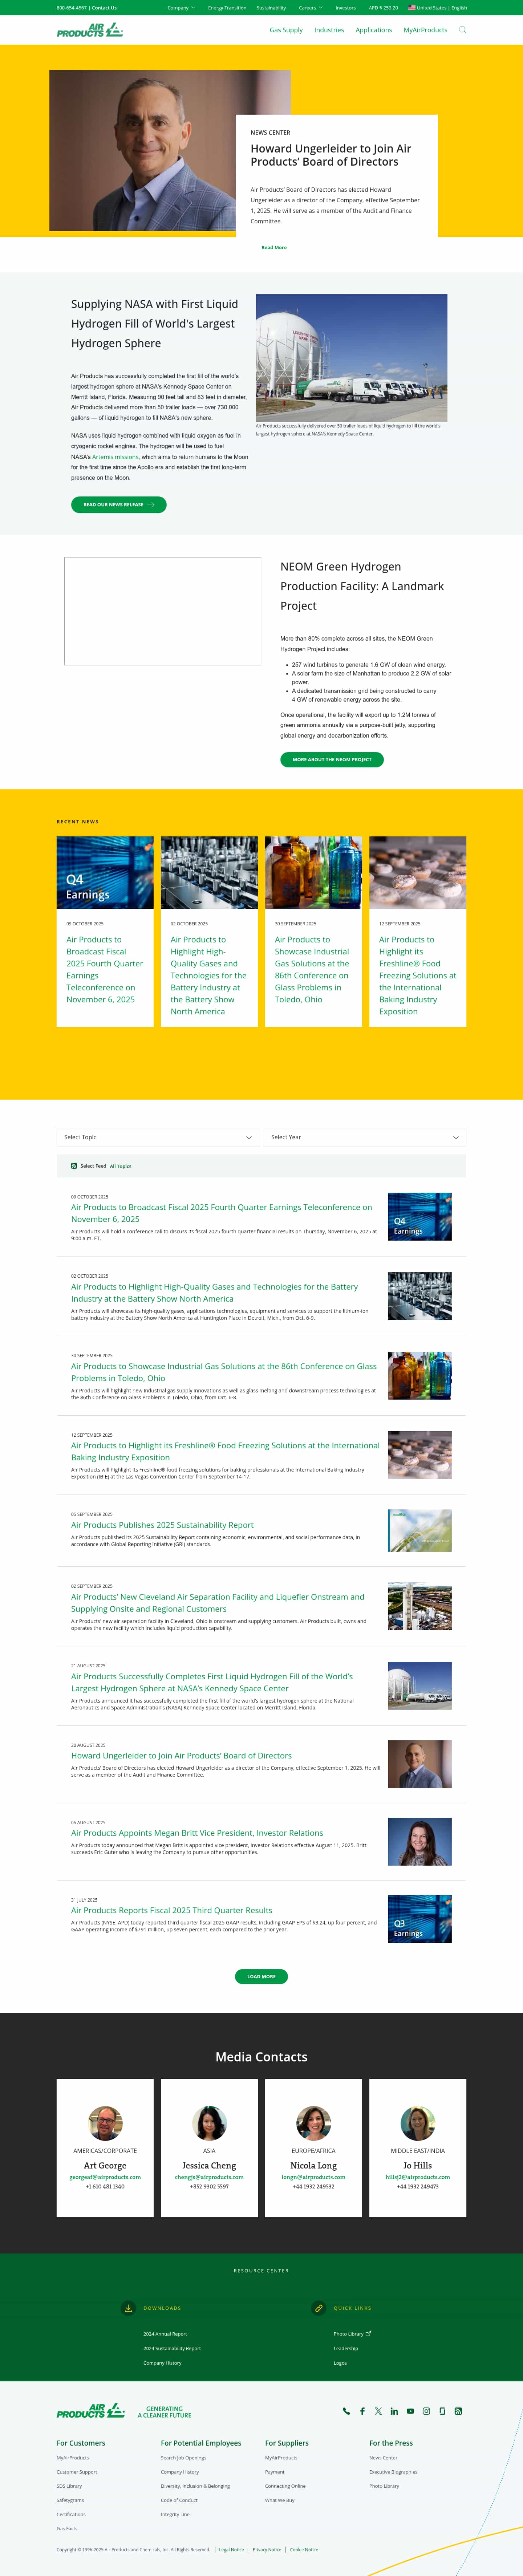Open the Applications navigation menu
Viewport: 523px width, 2576px height.
coord(373,30)
